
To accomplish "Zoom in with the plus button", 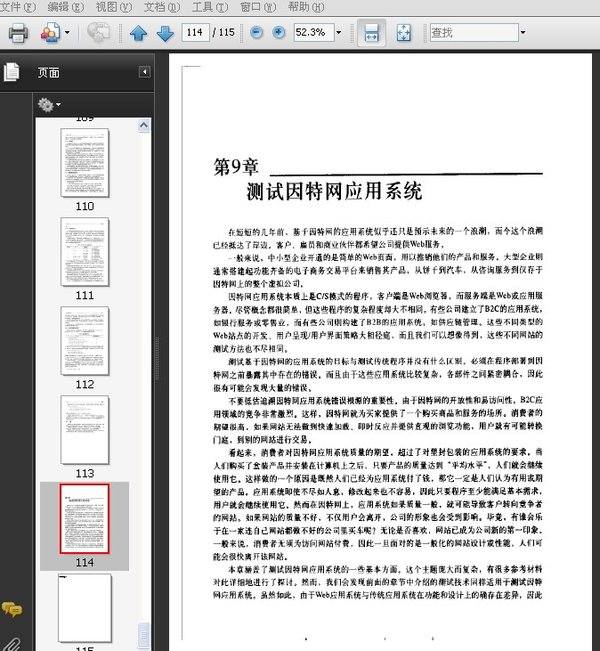I will [x=279, y=32].
